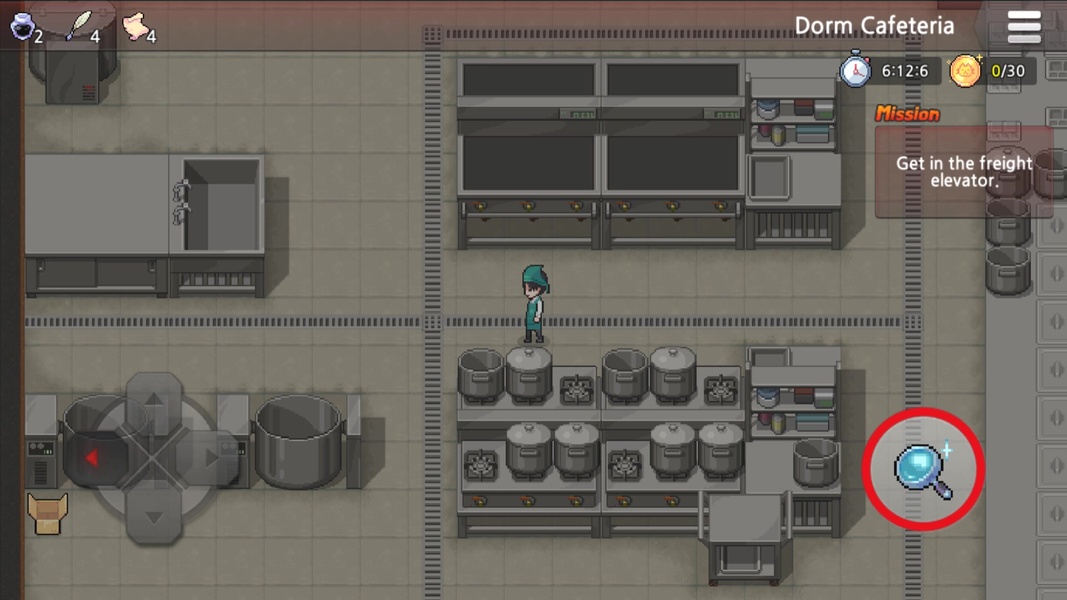This screenshot has height=600, width=1067.
Task: Tap the stopwatch timer icon
Action: [855, 69]
